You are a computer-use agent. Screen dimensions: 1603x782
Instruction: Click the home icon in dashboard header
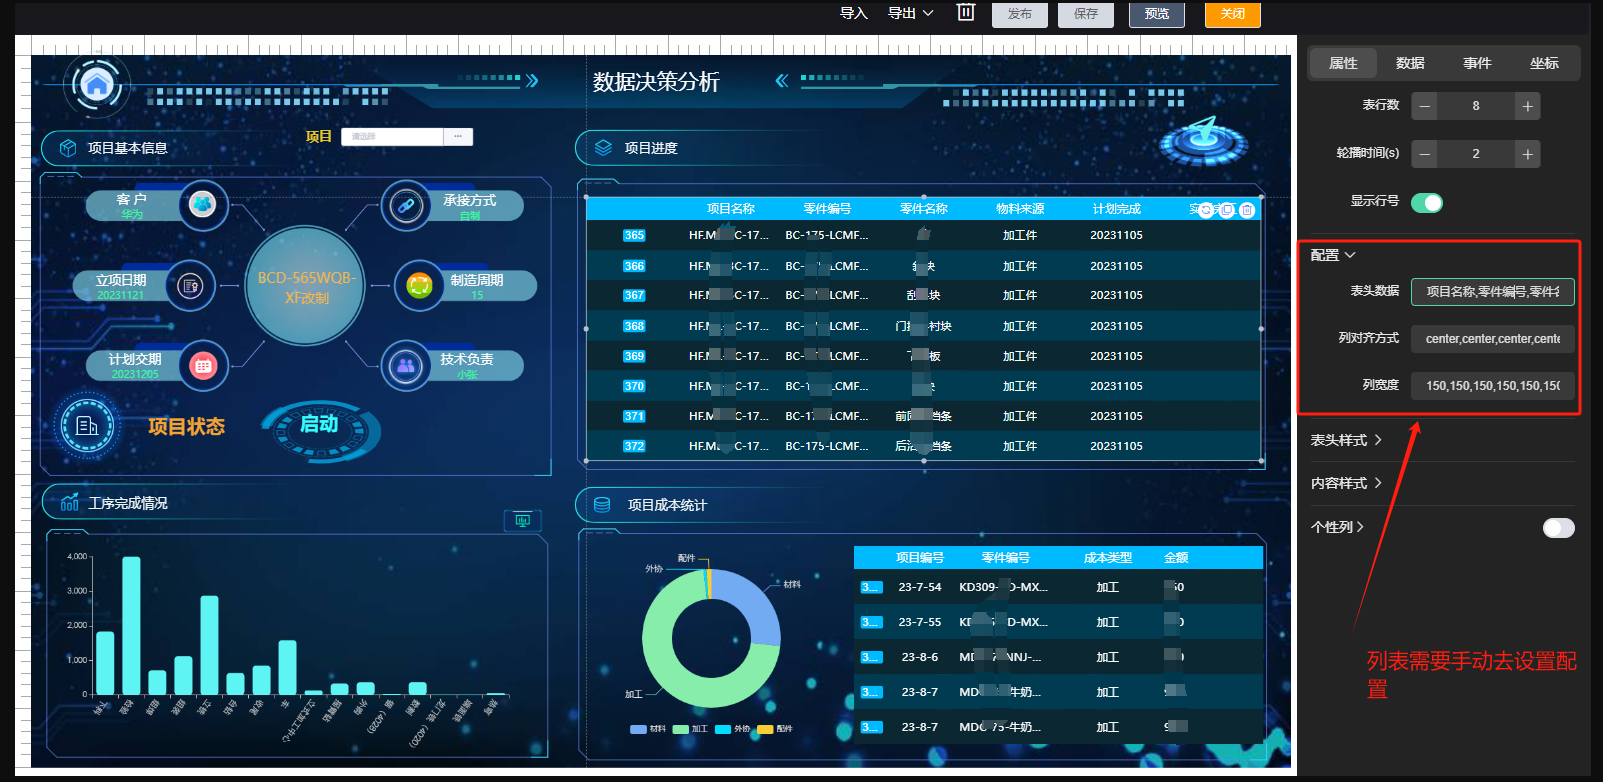97,85
